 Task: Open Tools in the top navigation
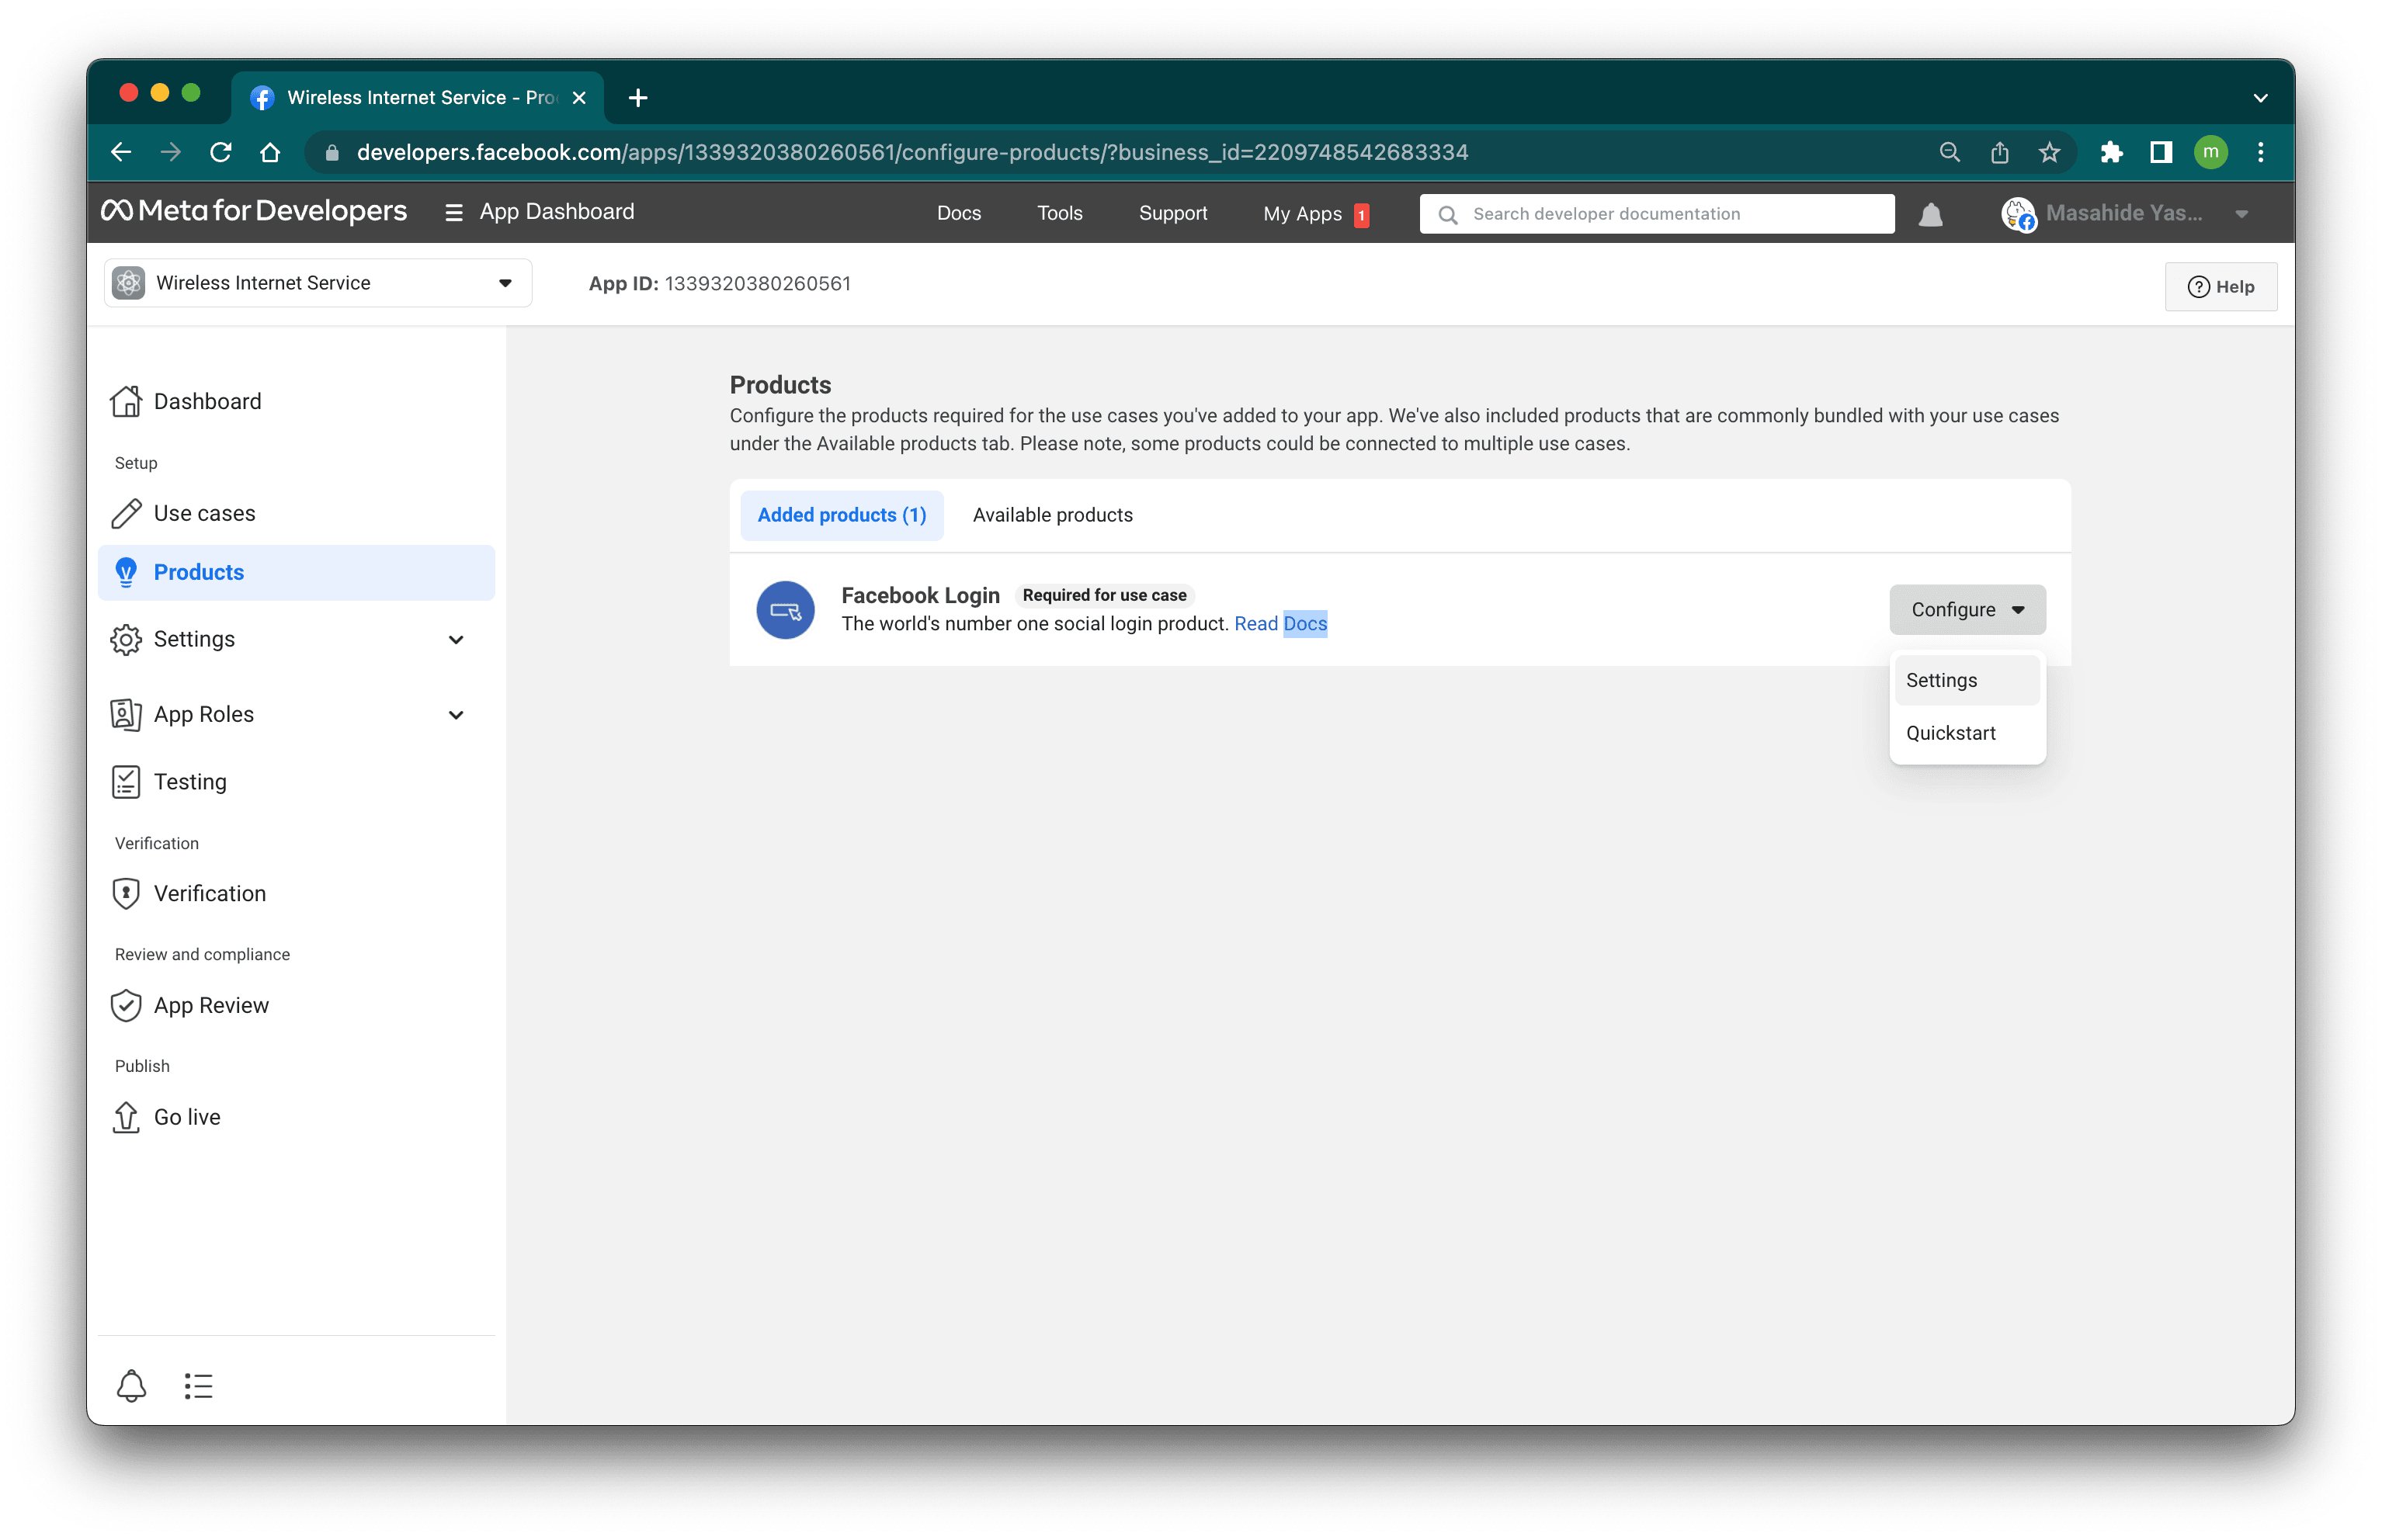(x=1059, y=213)
